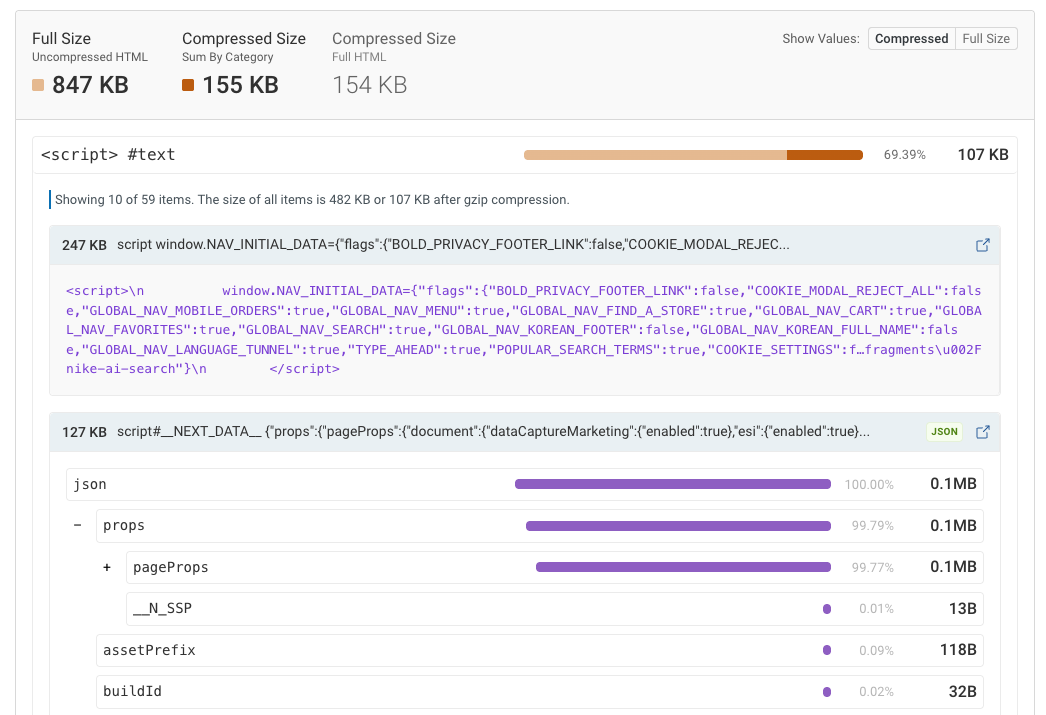Image resolution: width=1046 pixels, height=715 pixels.
Task: Click the pageProps progress bar
Action: 683,567
